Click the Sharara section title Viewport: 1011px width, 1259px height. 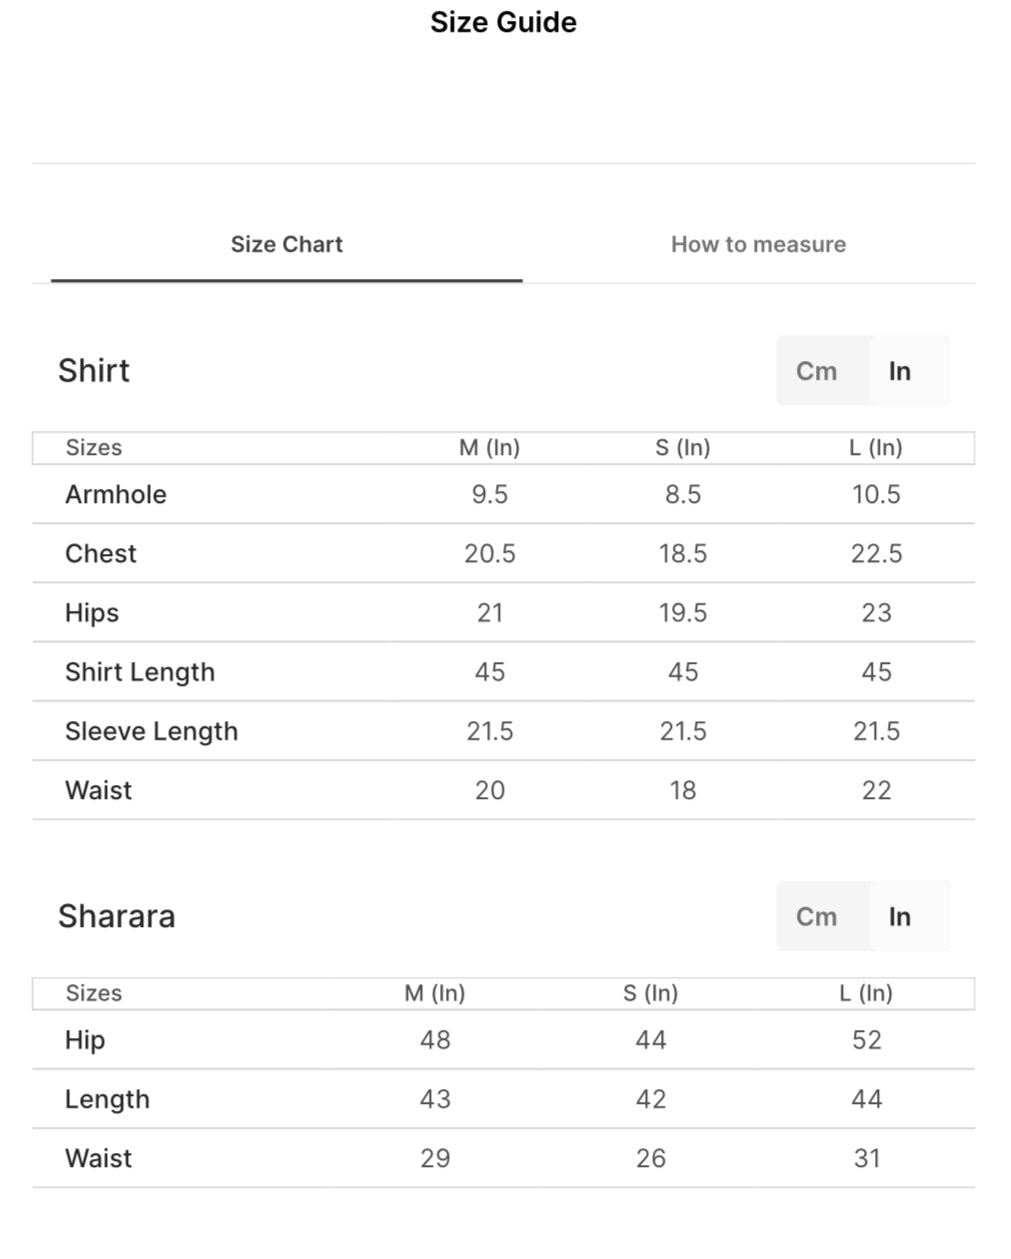(117, 917)
